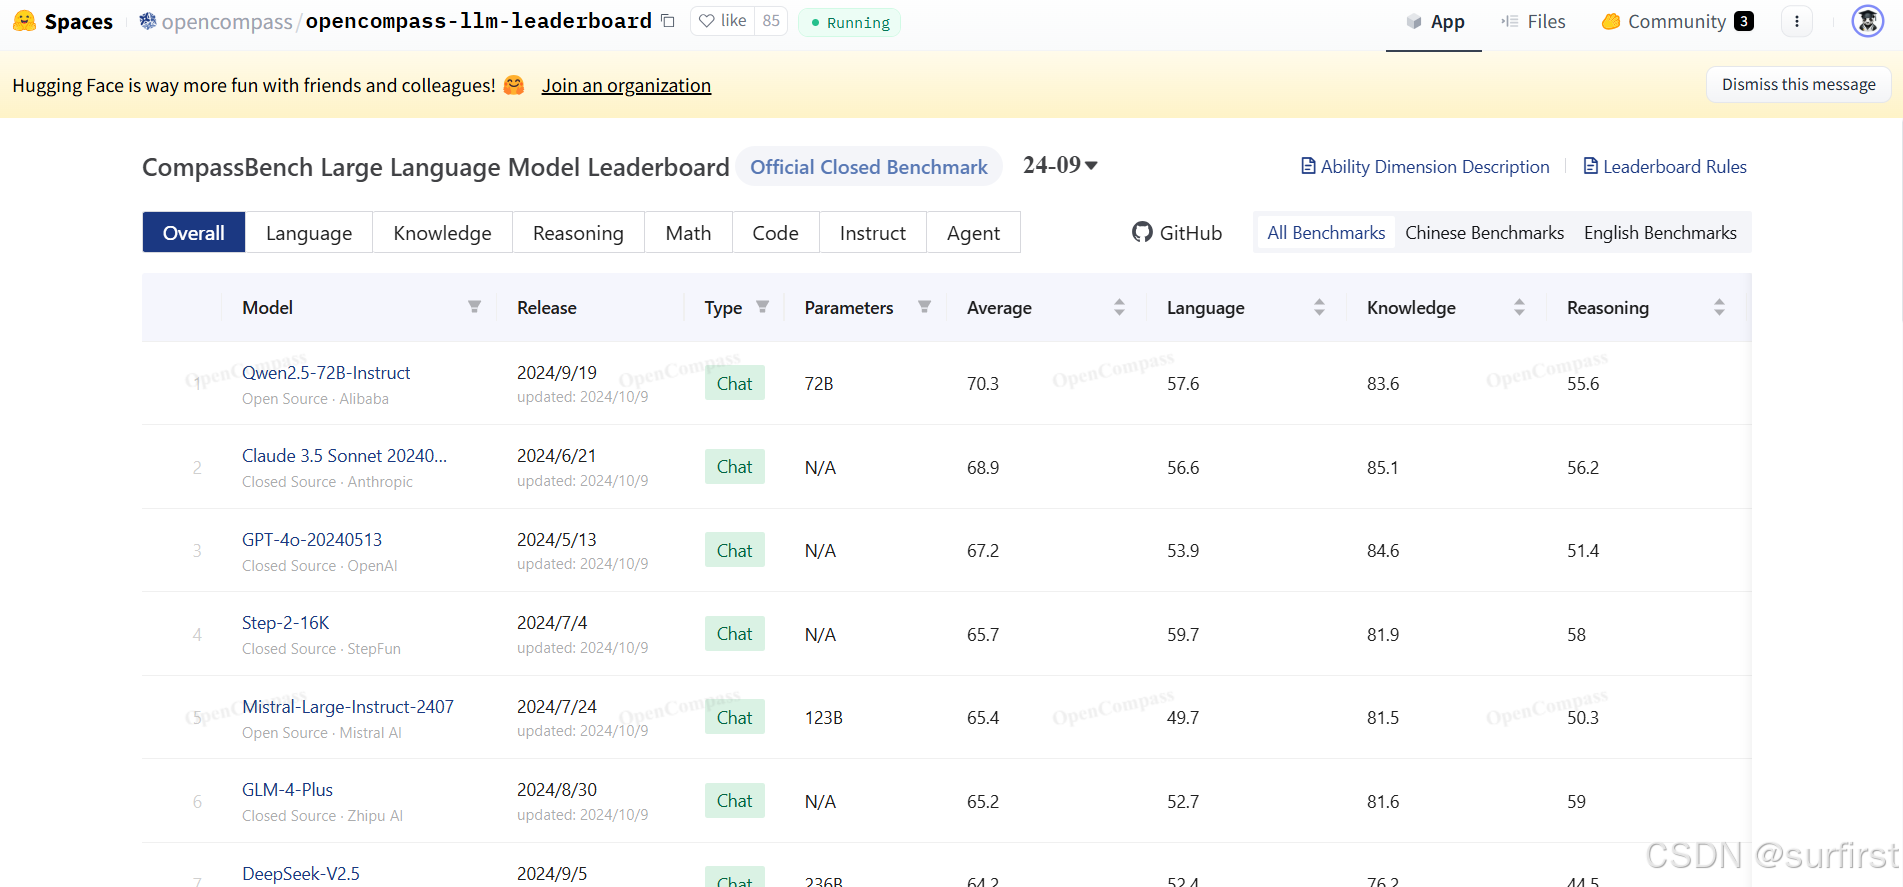
Task: Select the Code tab
Action: click(x=775, y=233)
